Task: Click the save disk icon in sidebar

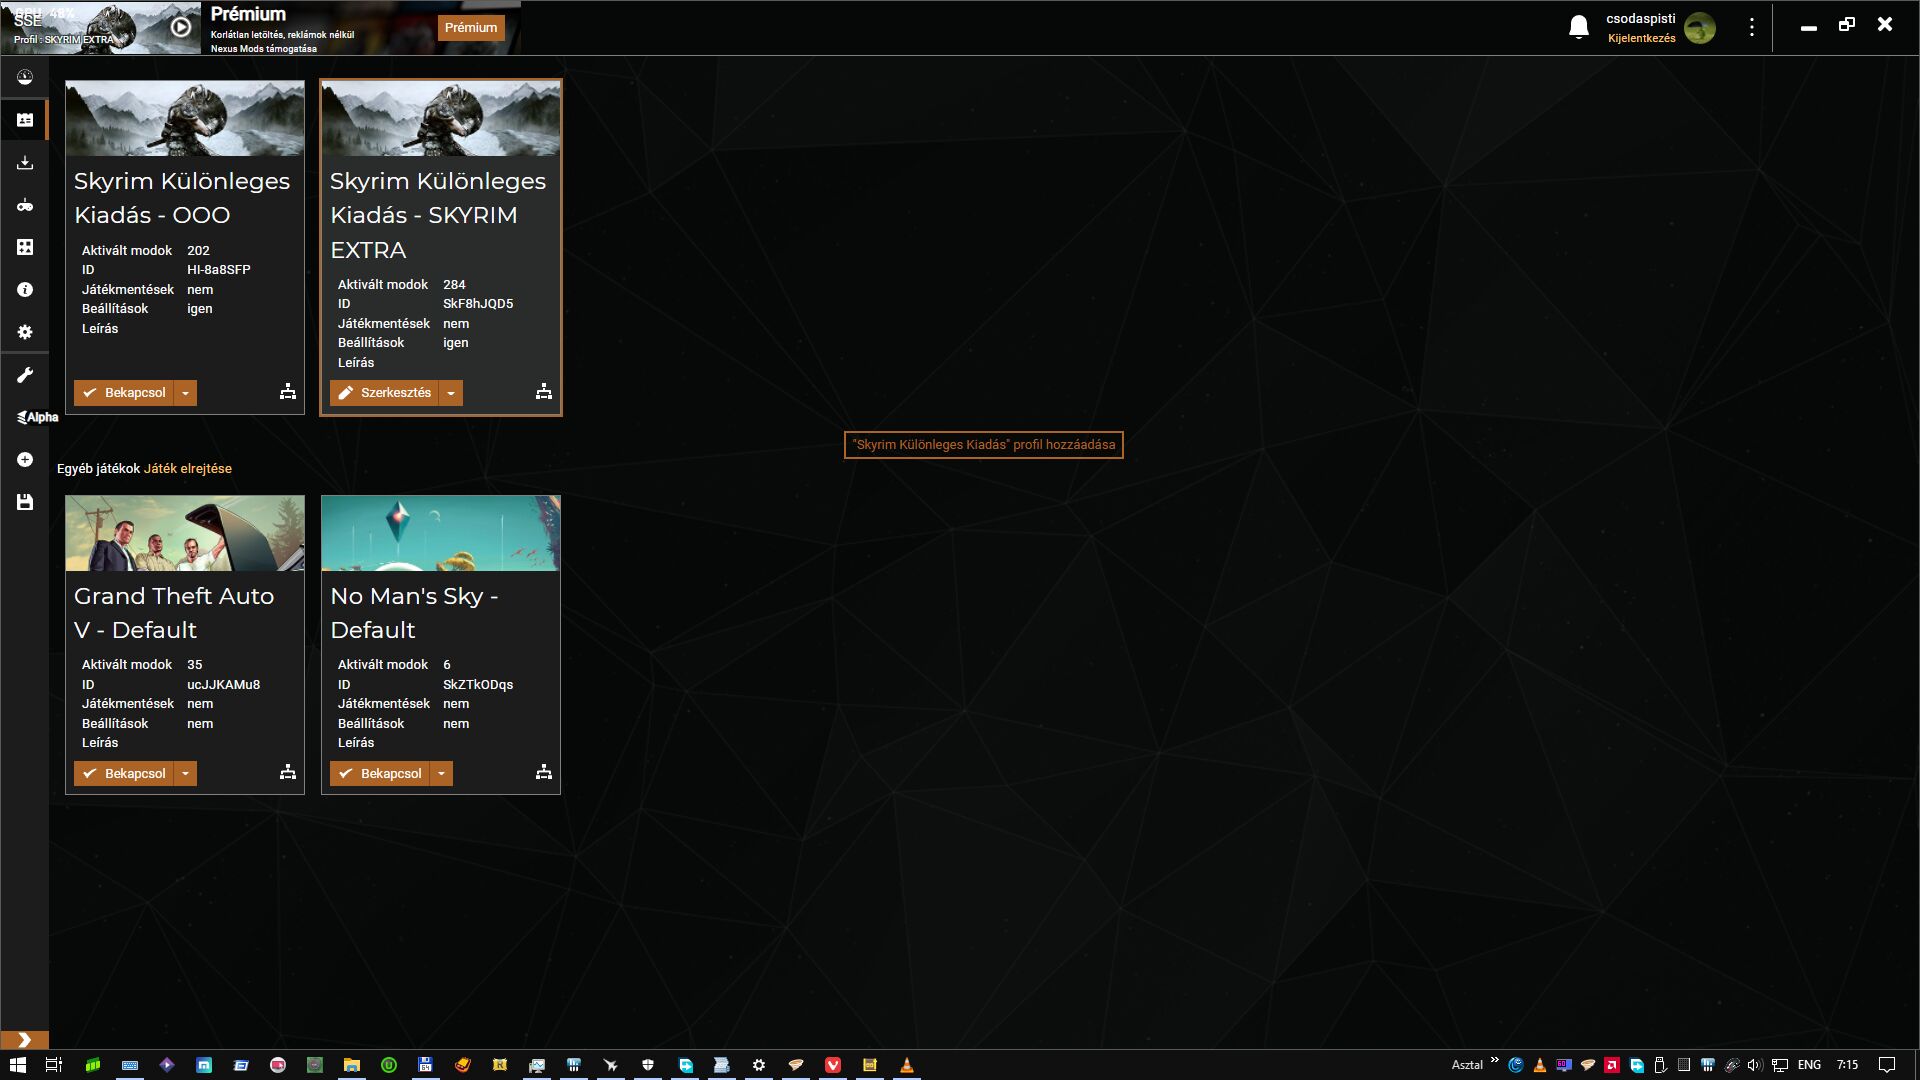Action: click(x=25, y=502)
